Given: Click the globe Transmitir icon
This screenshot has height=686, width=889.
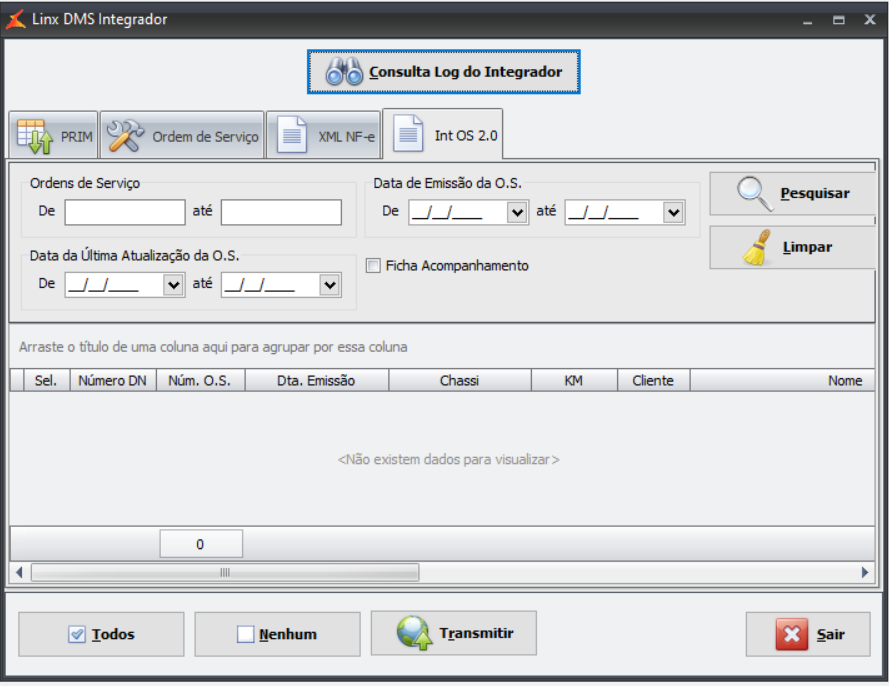Looking at the screenshot, I should (414, 633).
